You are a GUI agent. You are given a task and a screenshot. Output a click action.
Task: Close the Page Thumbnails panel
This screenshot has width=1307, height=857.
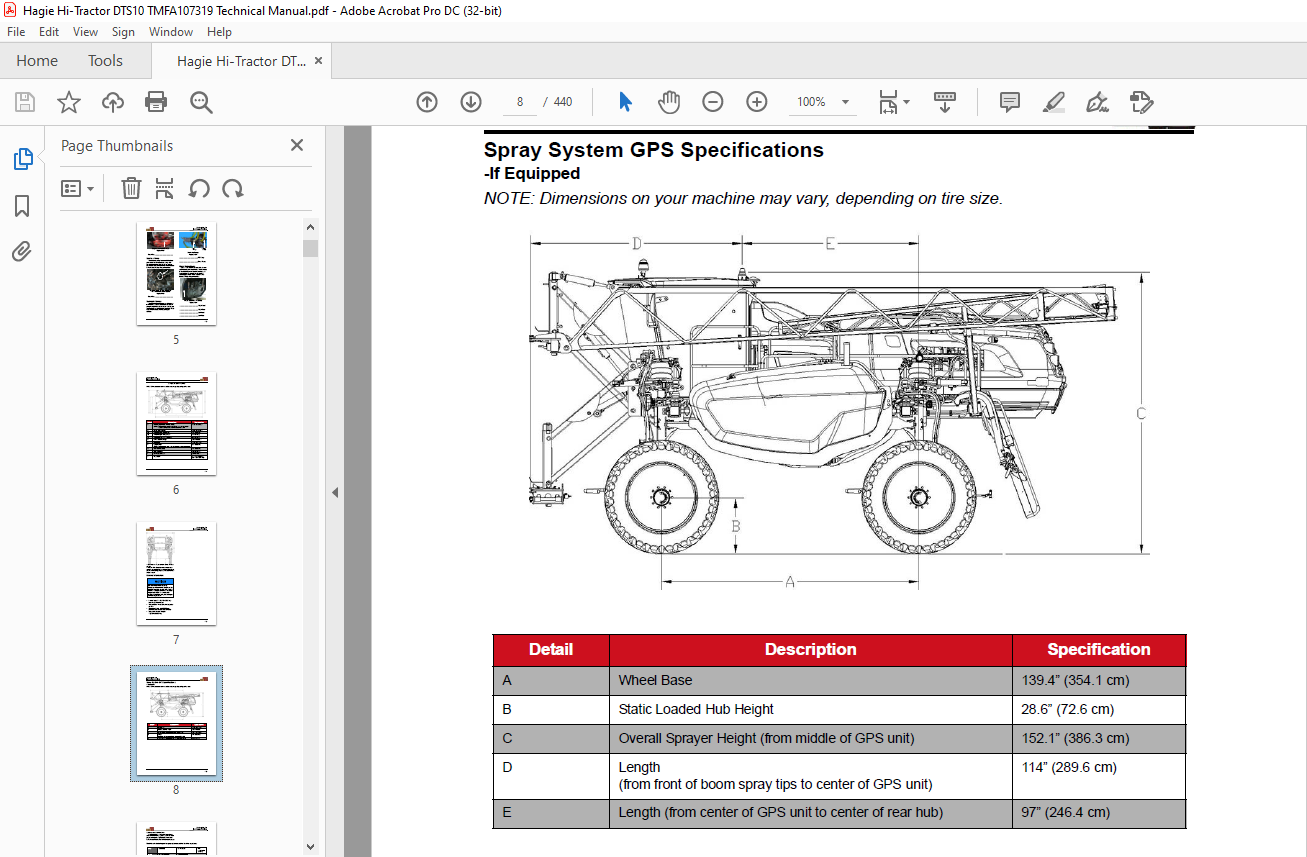[x=297, y=145]
